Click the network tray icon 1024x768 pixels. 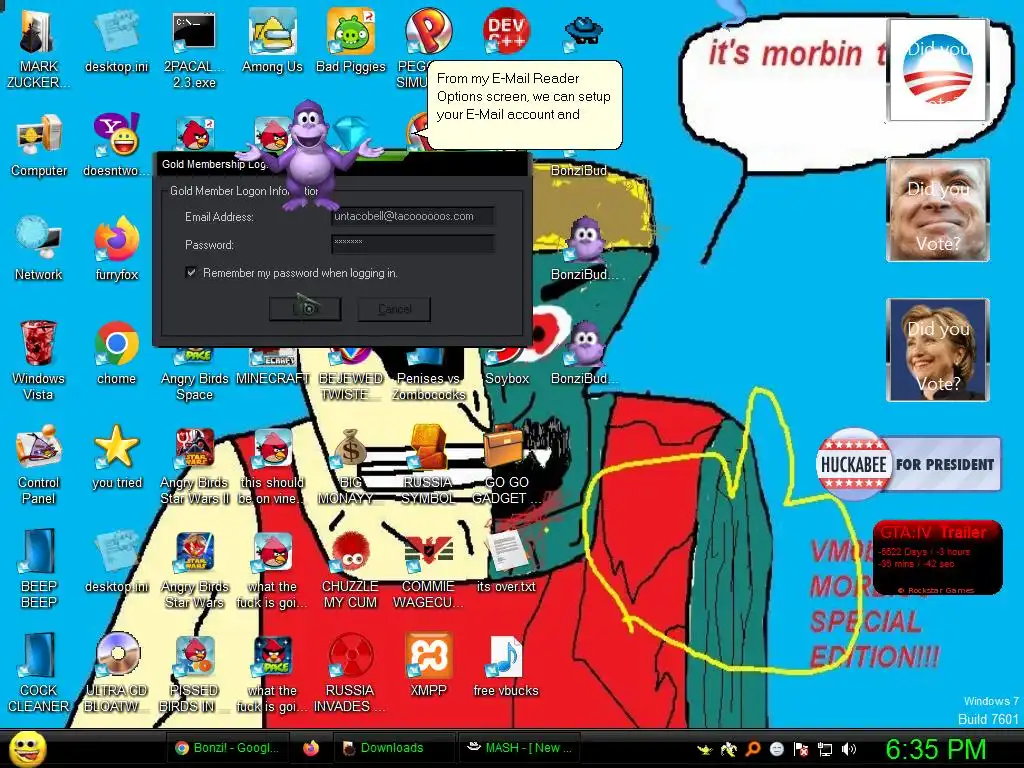tap(825, 749)
